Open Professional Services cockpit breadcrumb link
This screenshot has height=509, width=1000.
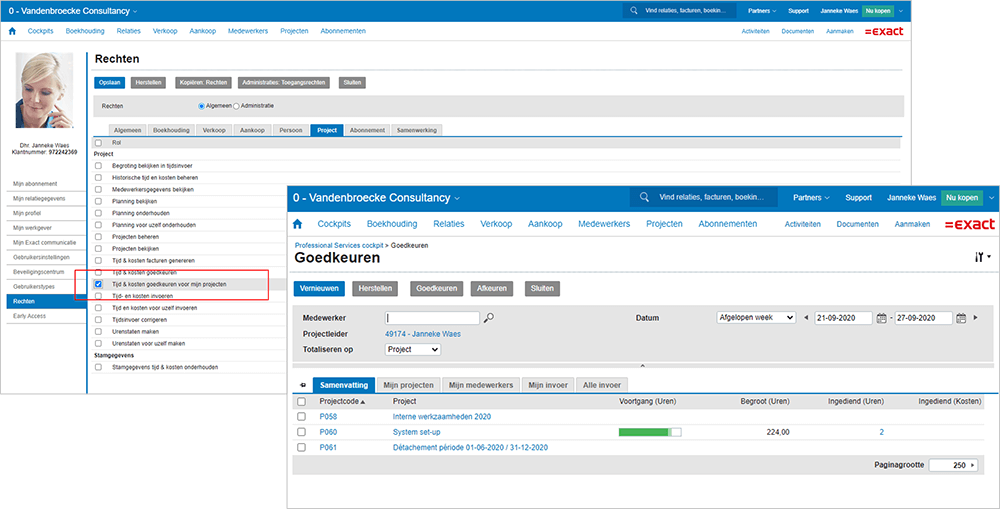tap(339, 245)
